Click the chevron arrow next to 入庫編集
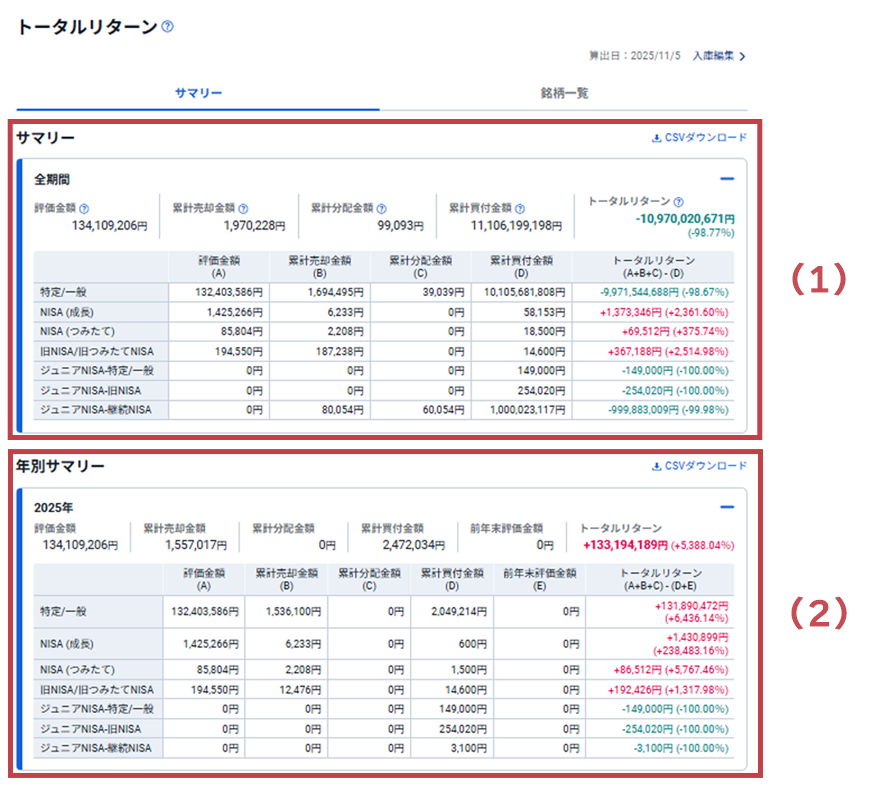This screenshot has width=878, height=792. pyautogui.click(x=743, y=57)
